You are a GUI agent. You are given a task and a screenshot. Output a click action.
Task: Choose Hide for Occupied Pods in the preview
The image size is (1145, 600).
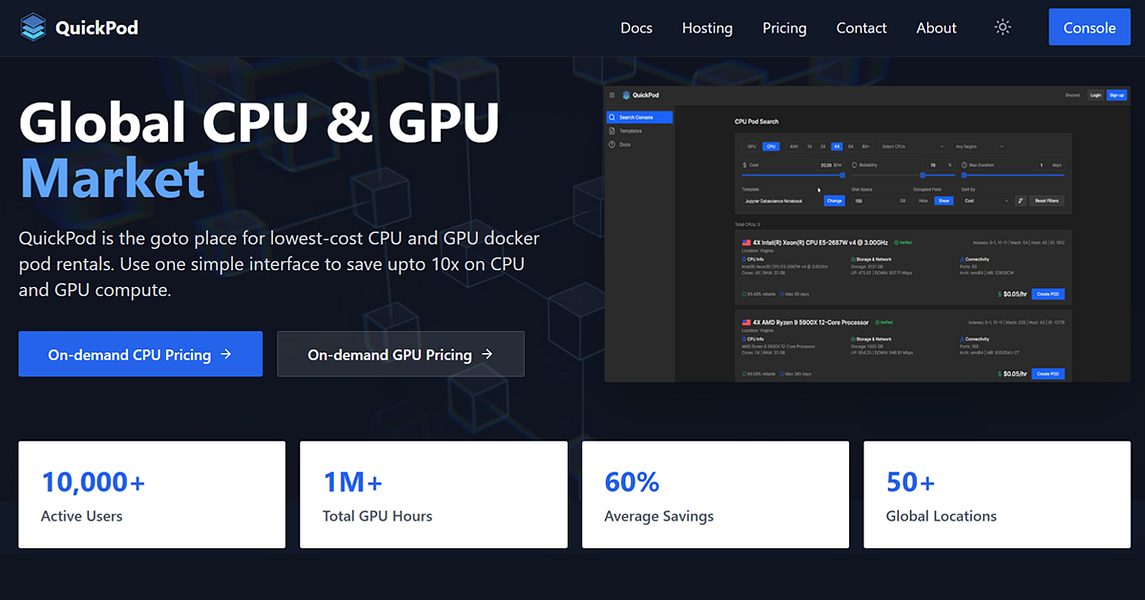924,201
